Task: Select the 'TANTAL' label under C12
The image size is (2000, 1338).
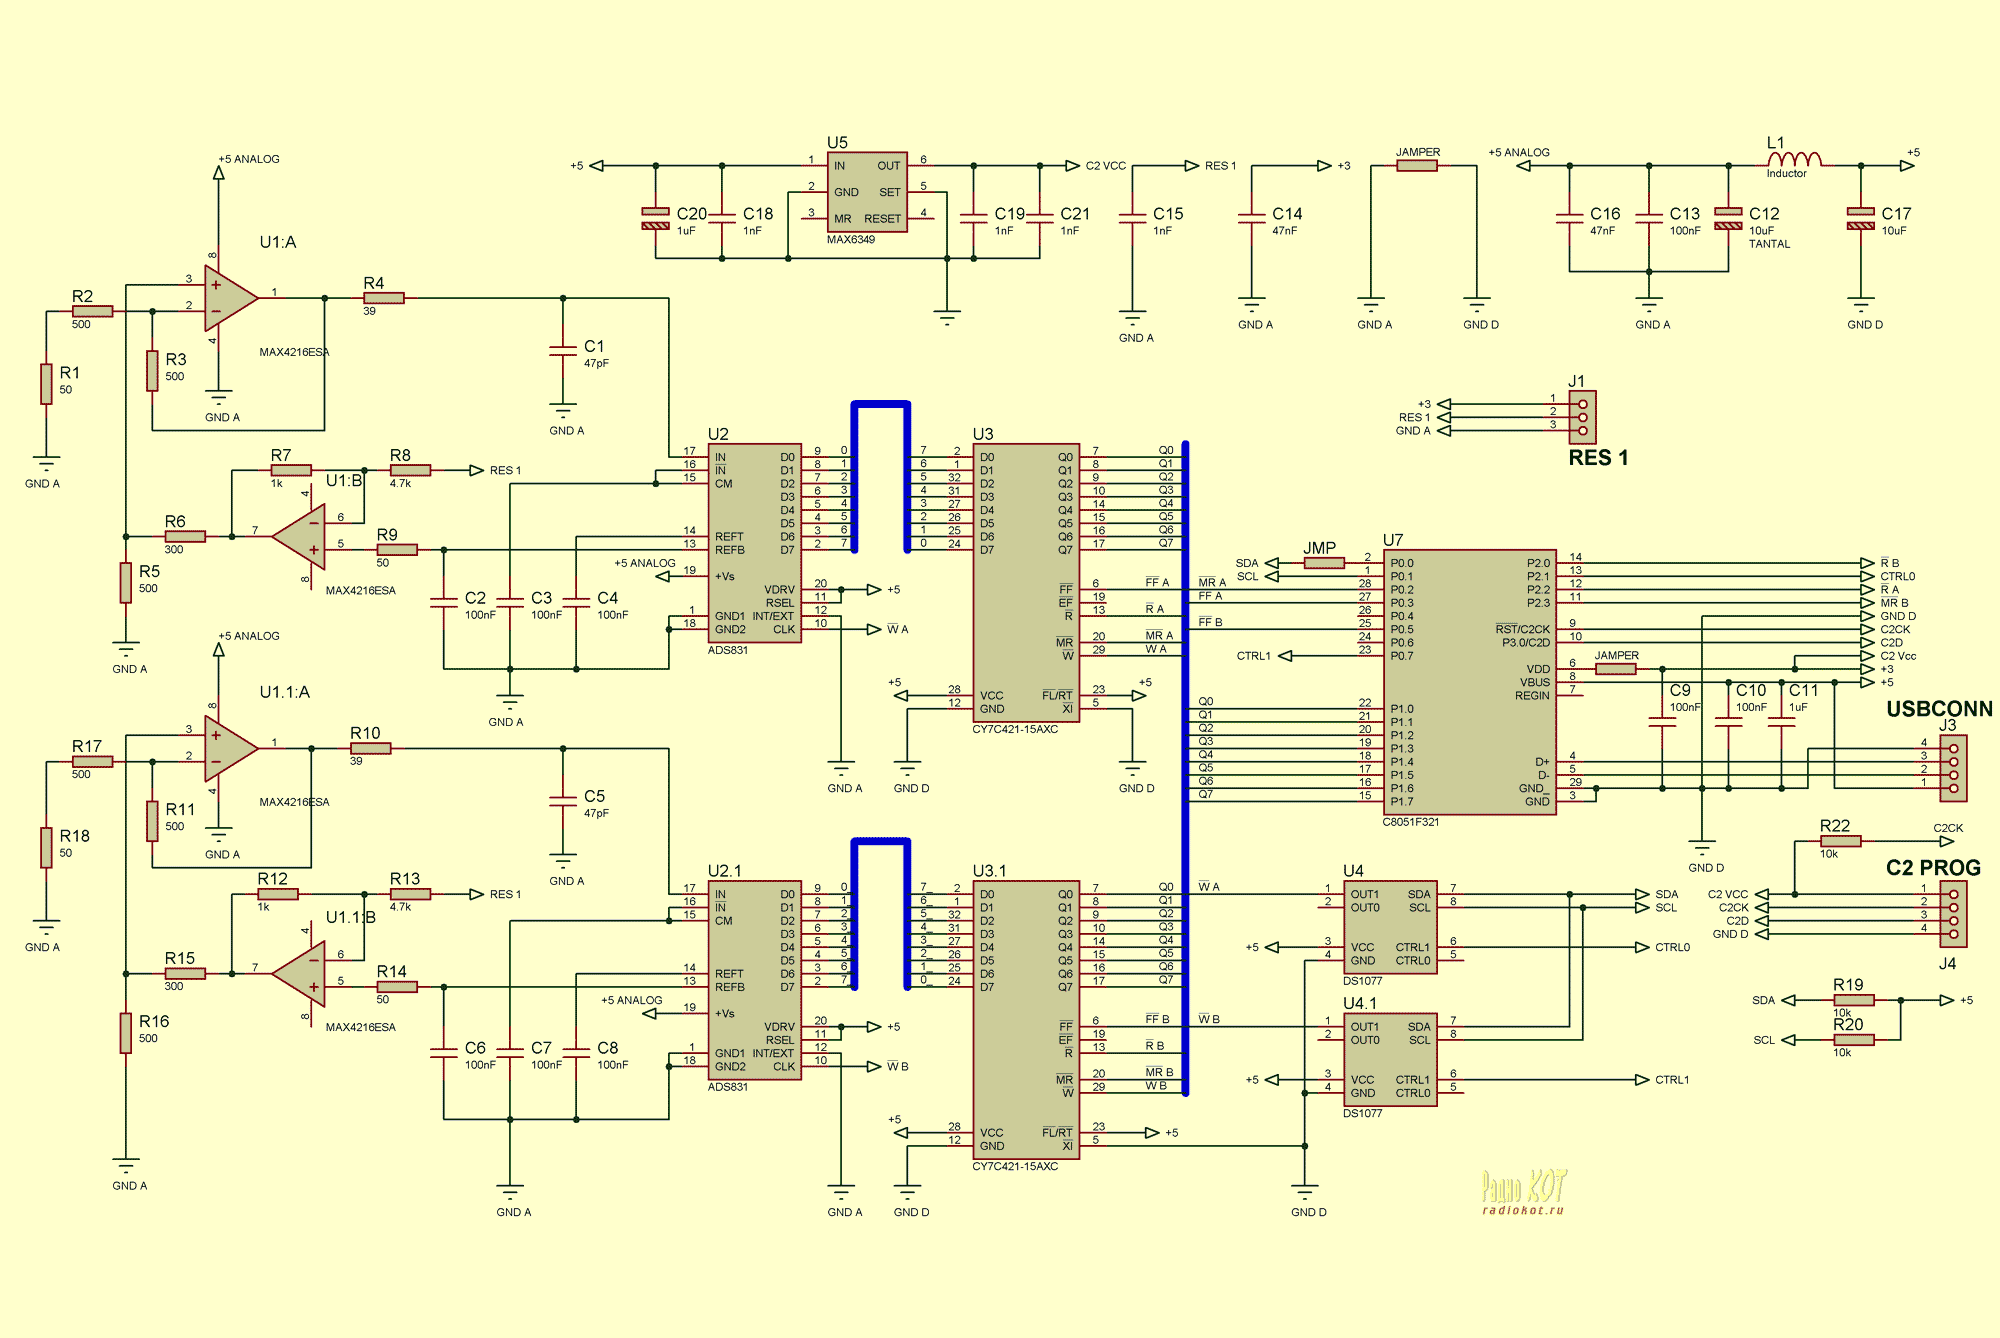Action: coord(1769,244)
